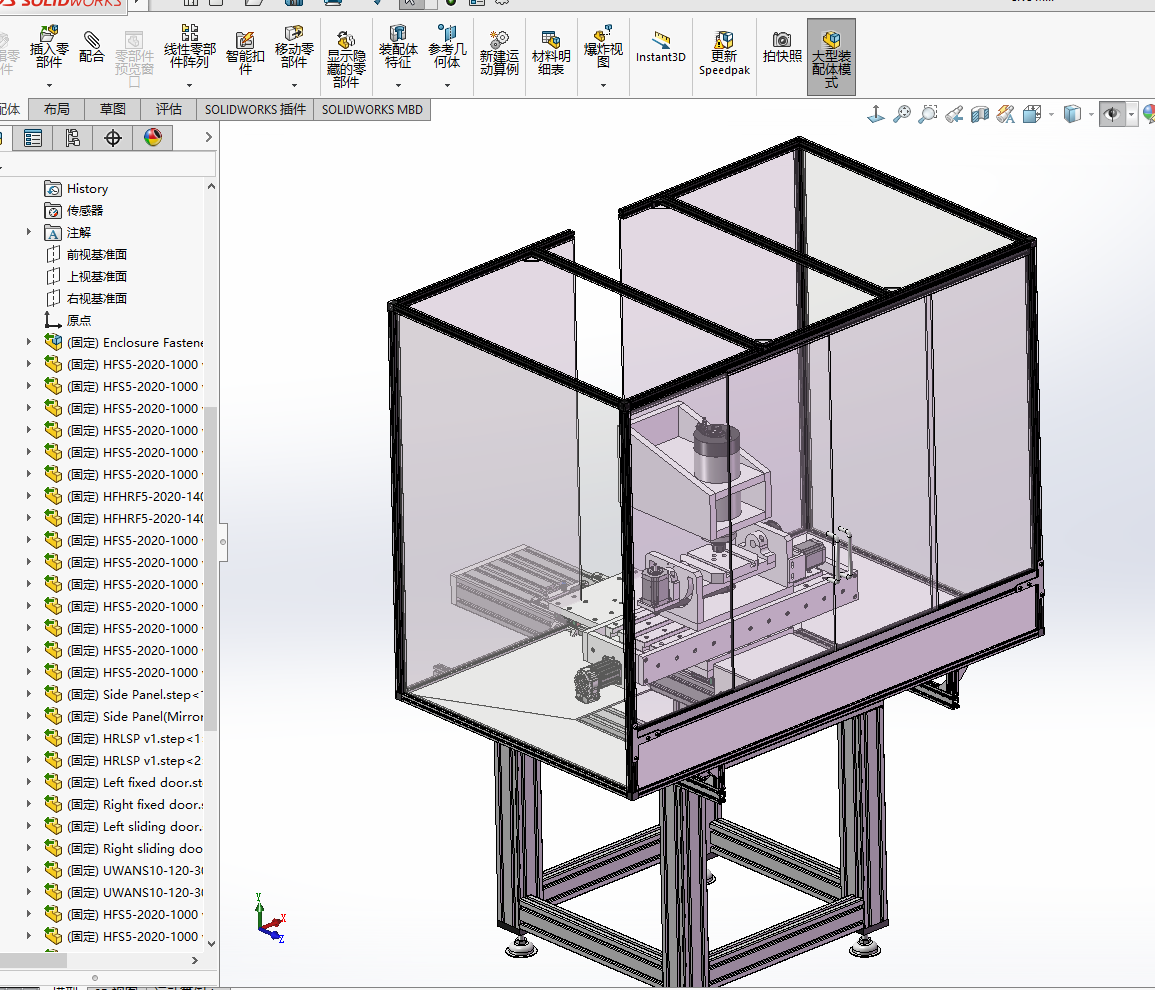Open the ConfigurationManager panel tab

click(72, 138)
